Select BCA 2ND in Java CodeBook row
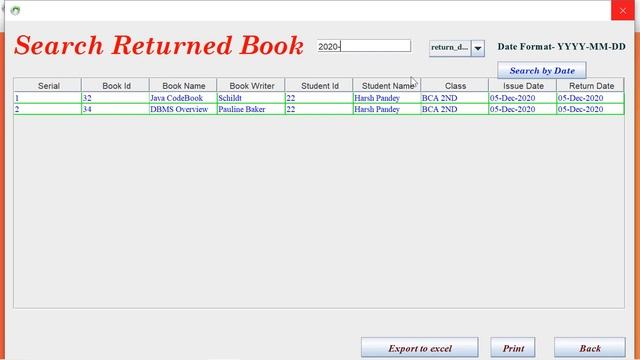The image size is (640, 360). (455, 98)
